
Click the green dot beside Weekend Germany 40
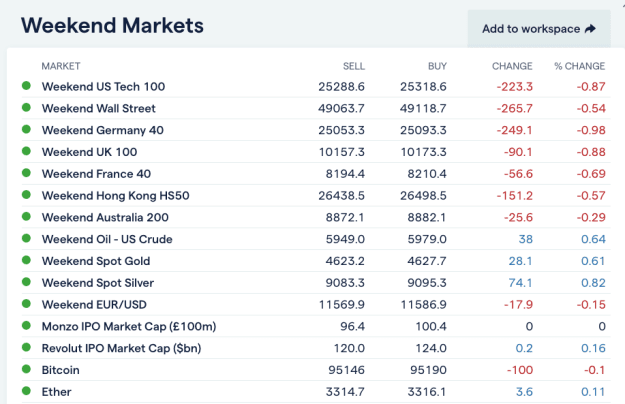click(x=26, y=129)
